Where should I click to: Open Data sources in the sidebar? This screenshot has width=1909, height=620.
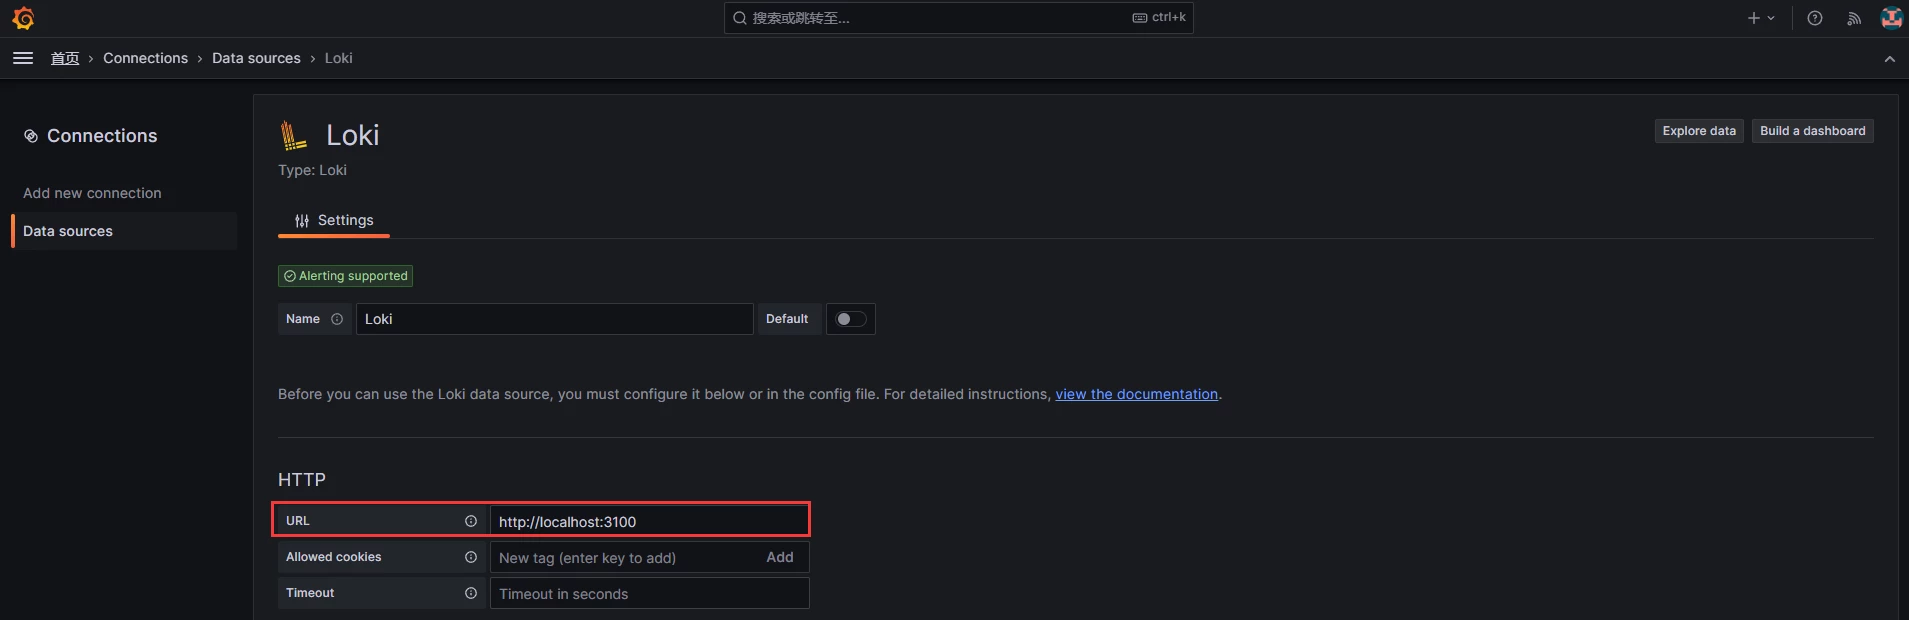[x=68, y=231]
